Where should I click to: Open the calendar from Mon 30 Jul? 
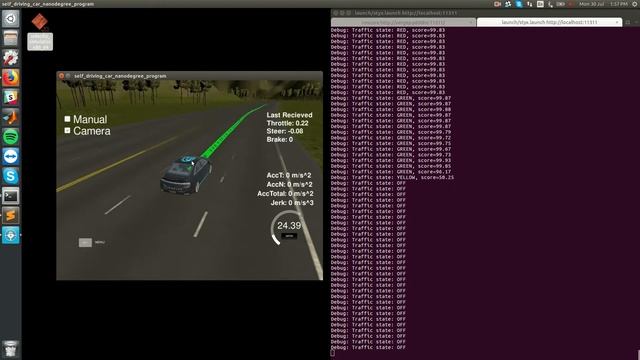[x=591, y=4]
